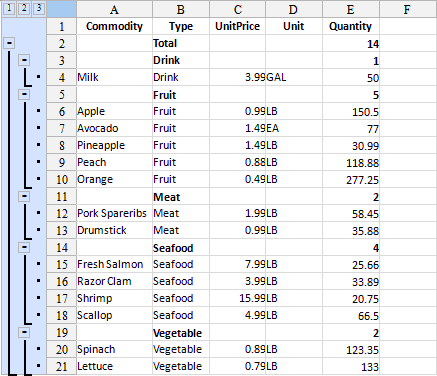Select column A header
The height and width of the screenshot is (376, 437).
(x=114, y=9)
